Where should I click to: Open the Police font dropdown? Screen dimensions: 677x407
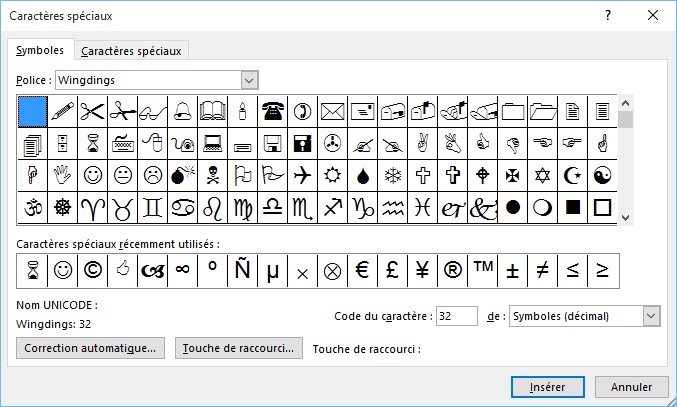coord(249,79)
